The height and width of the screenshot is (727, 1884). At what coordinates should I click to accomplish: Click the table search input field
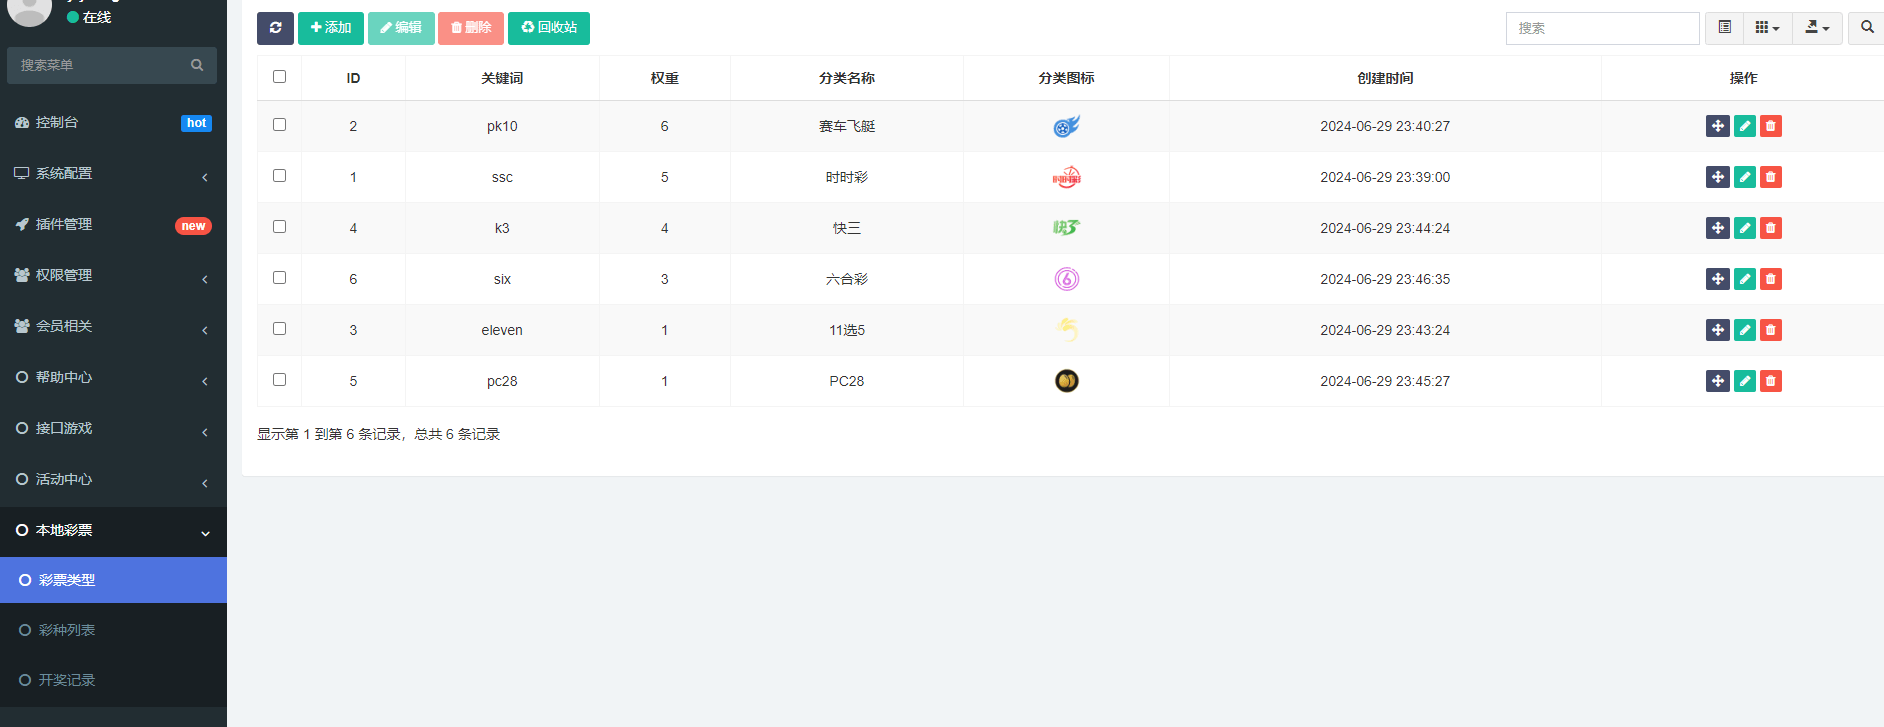pyautogui.click(x=1601, y=28)
